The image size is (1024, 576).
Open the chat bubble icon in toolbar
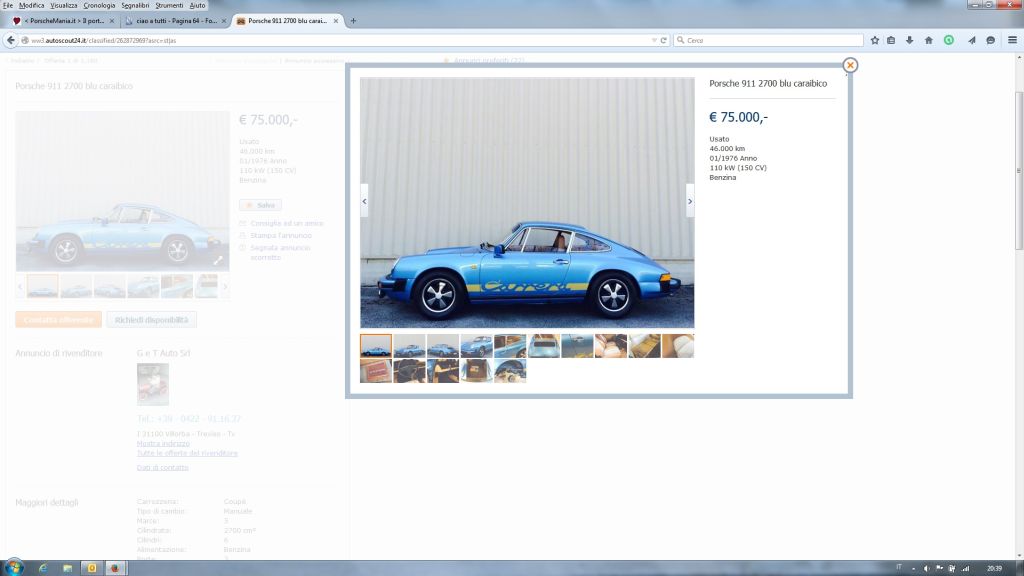coord(990,40)
